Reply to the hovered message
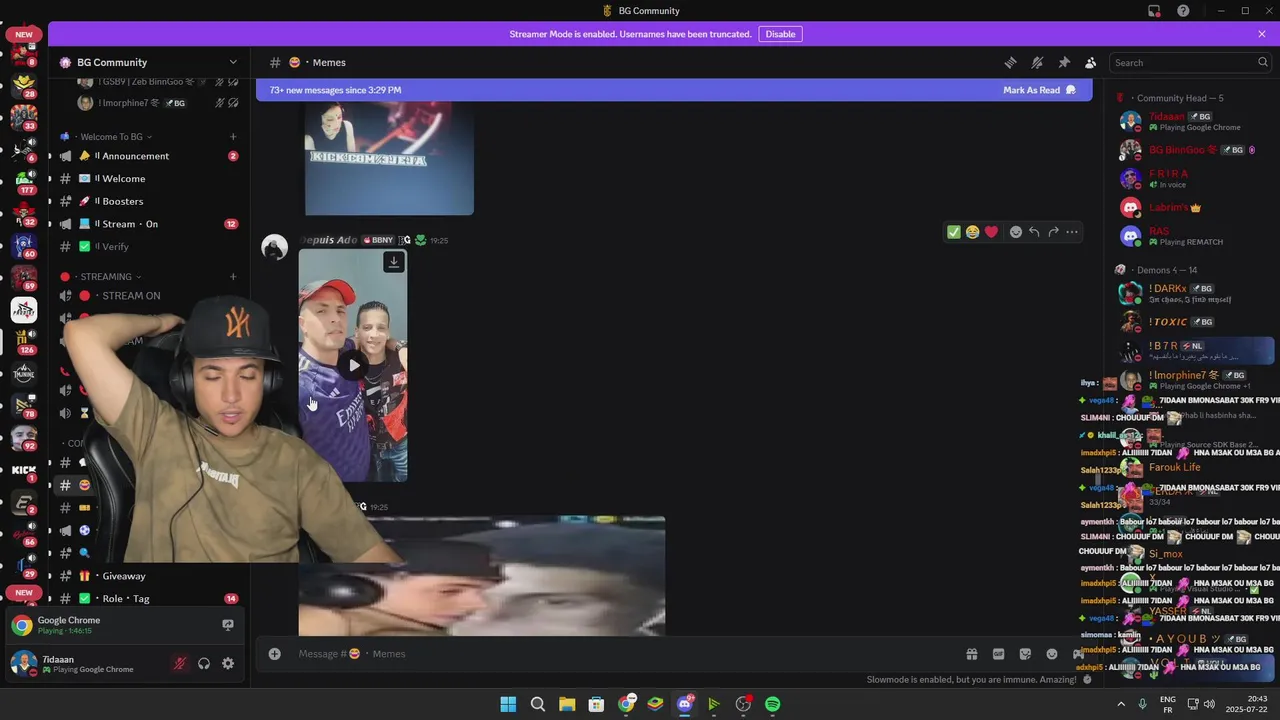Viewport: 1280px width, 720px height. point(1035,232)
